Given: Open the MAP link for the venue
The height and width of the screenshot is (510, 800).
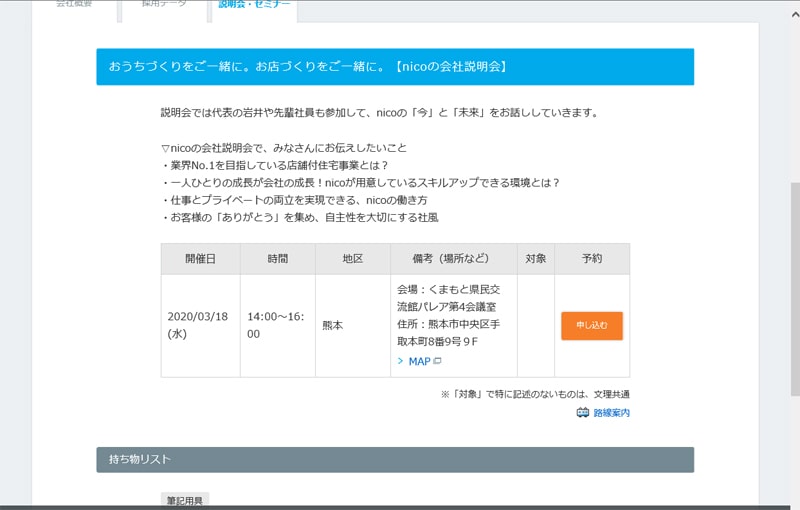Looking at the screenshot, I should click(419, 361).
